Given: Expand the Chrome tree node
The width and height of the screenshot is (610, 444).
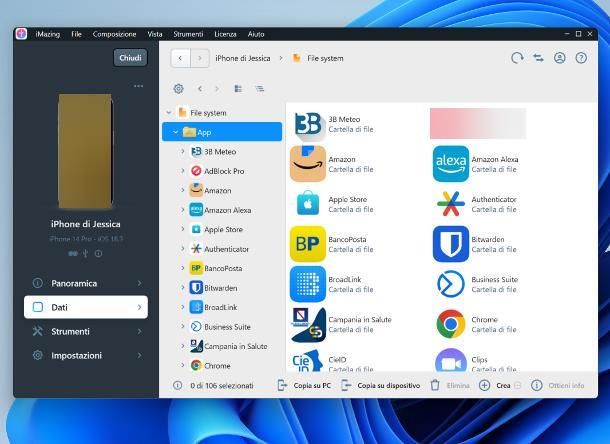Looking at the screenshot, I should (x=182, y=365).
